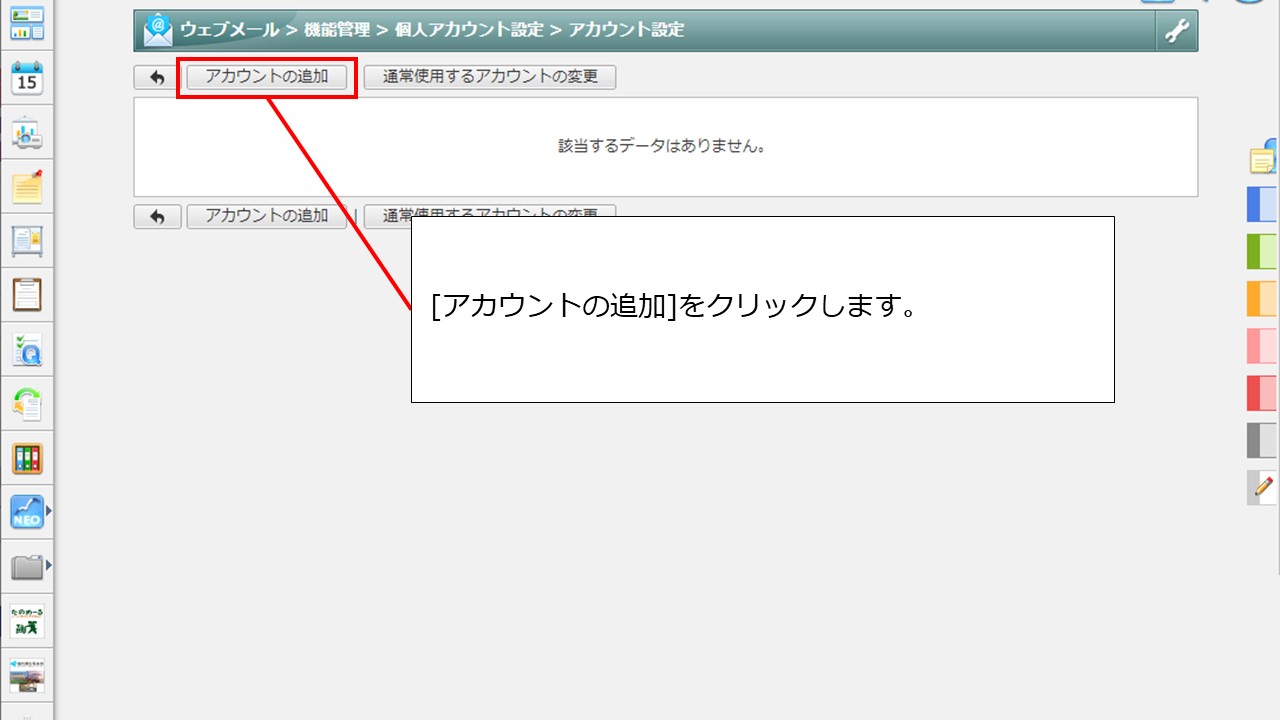Click the top 通常使用するアカウントの変更 button
Viewport: 1280px width, 720px height.
490,77
